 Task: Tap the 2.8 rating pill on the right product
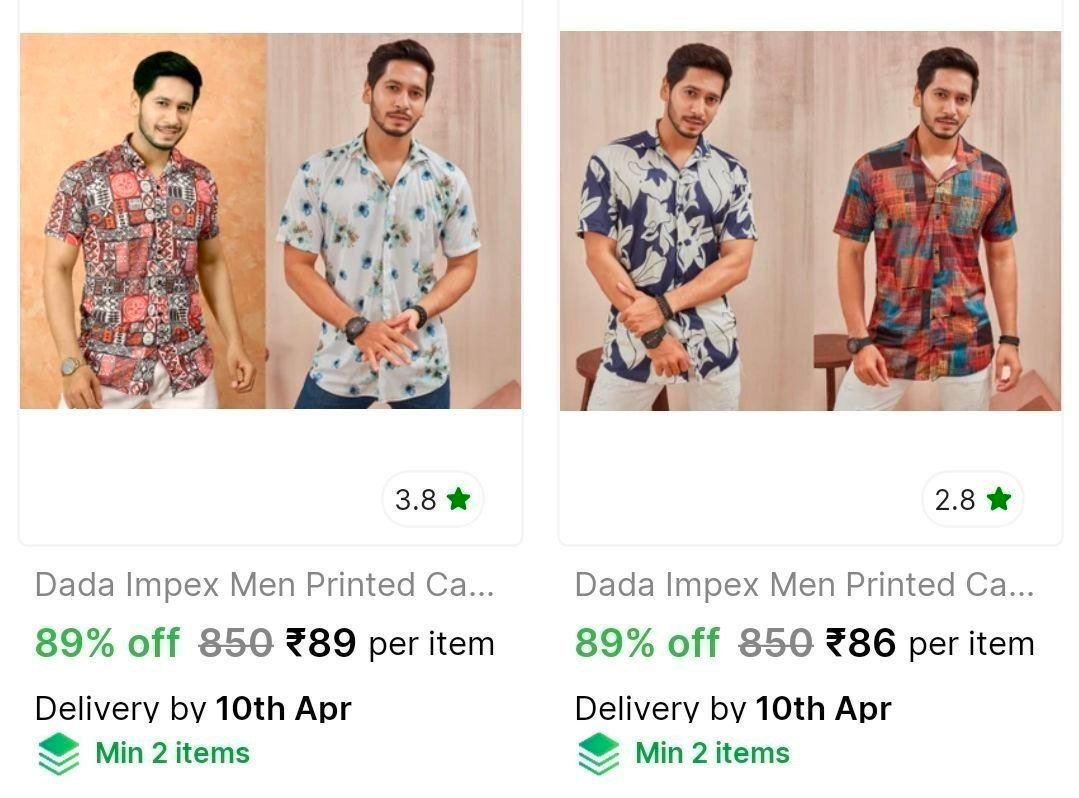pyautogui.click(x=972, y=498)
